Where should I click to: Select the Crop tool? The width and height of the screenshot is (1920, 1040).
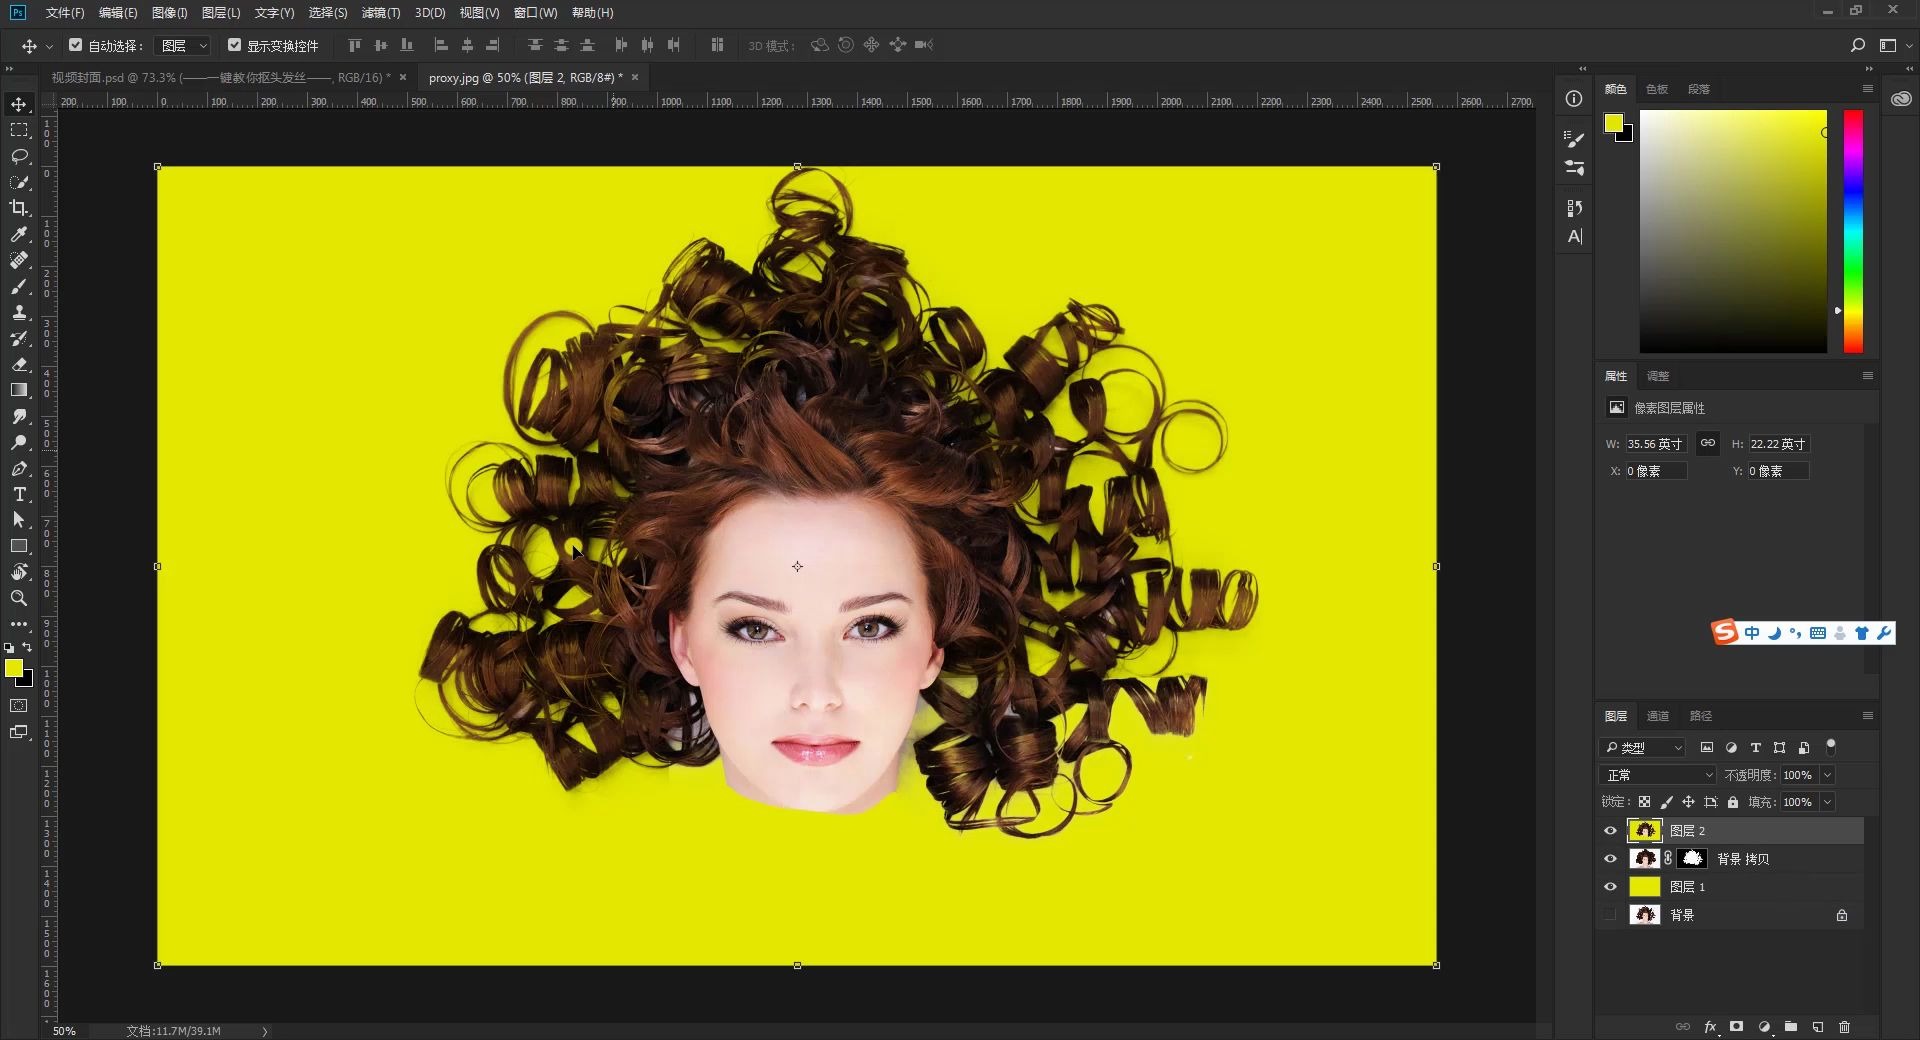(19, 208)
